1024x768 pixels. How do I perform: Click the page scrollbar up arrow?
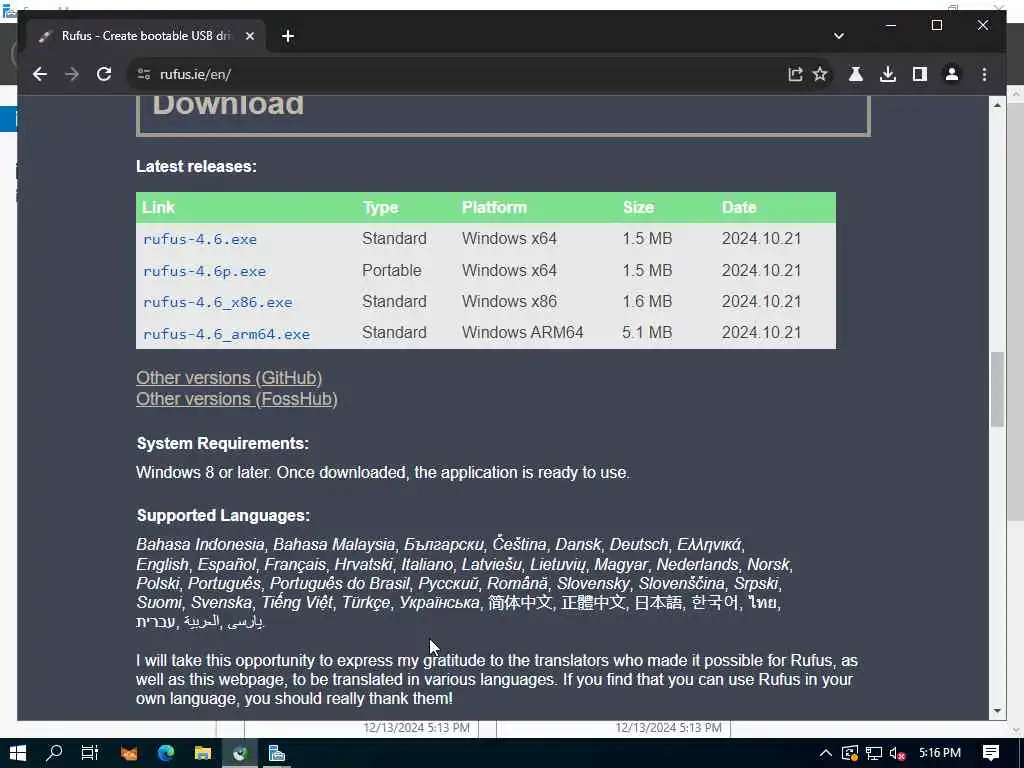tap(997, 104)
